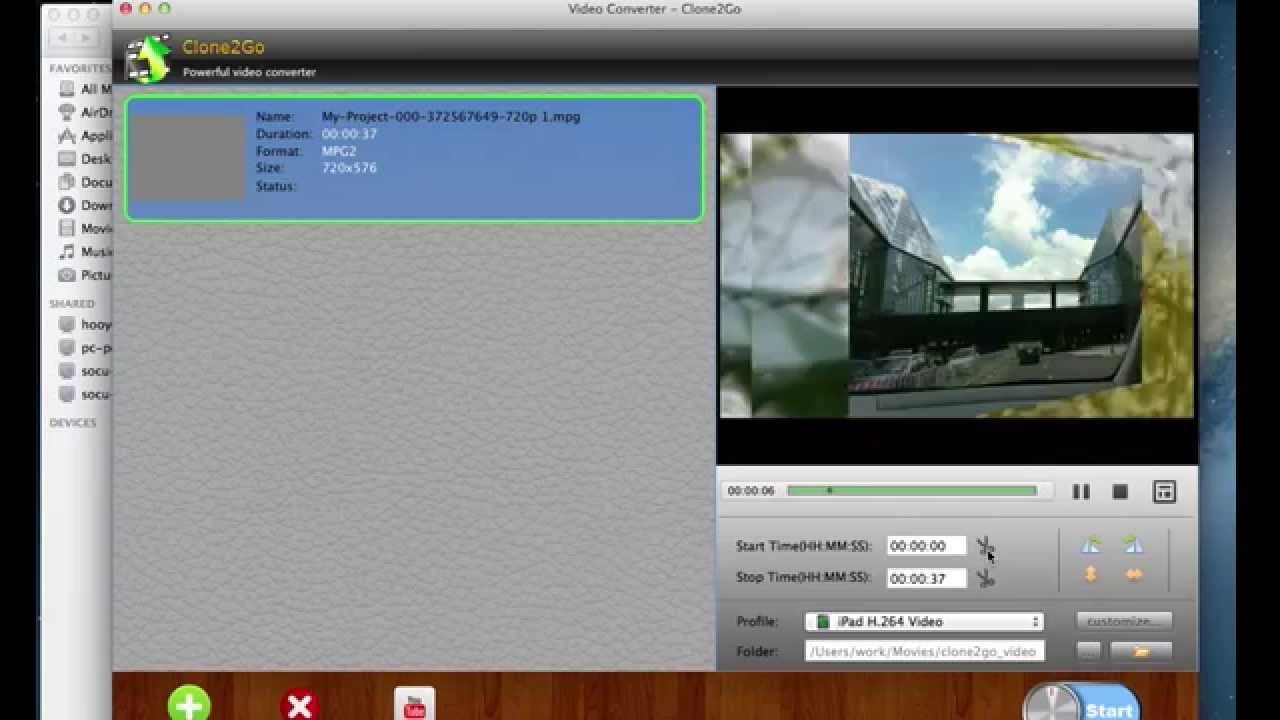
Task: Click the 720x576 size value
Action: [x=349, y=168]
